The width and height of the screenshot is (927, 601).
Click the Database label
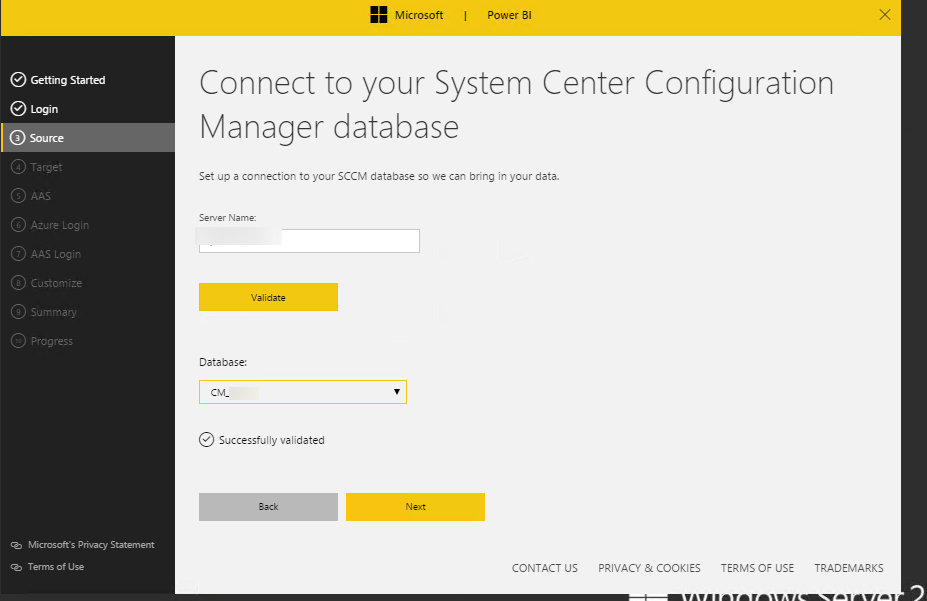223,362
